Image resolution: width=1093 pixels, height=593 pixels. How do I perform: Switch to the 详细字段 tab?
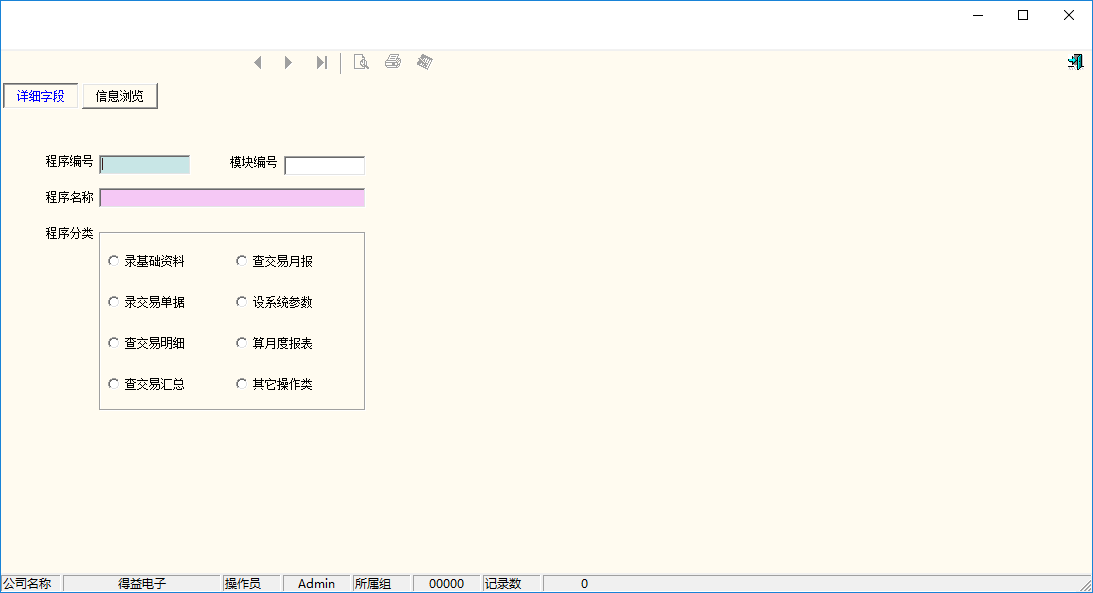coord(41,96)
